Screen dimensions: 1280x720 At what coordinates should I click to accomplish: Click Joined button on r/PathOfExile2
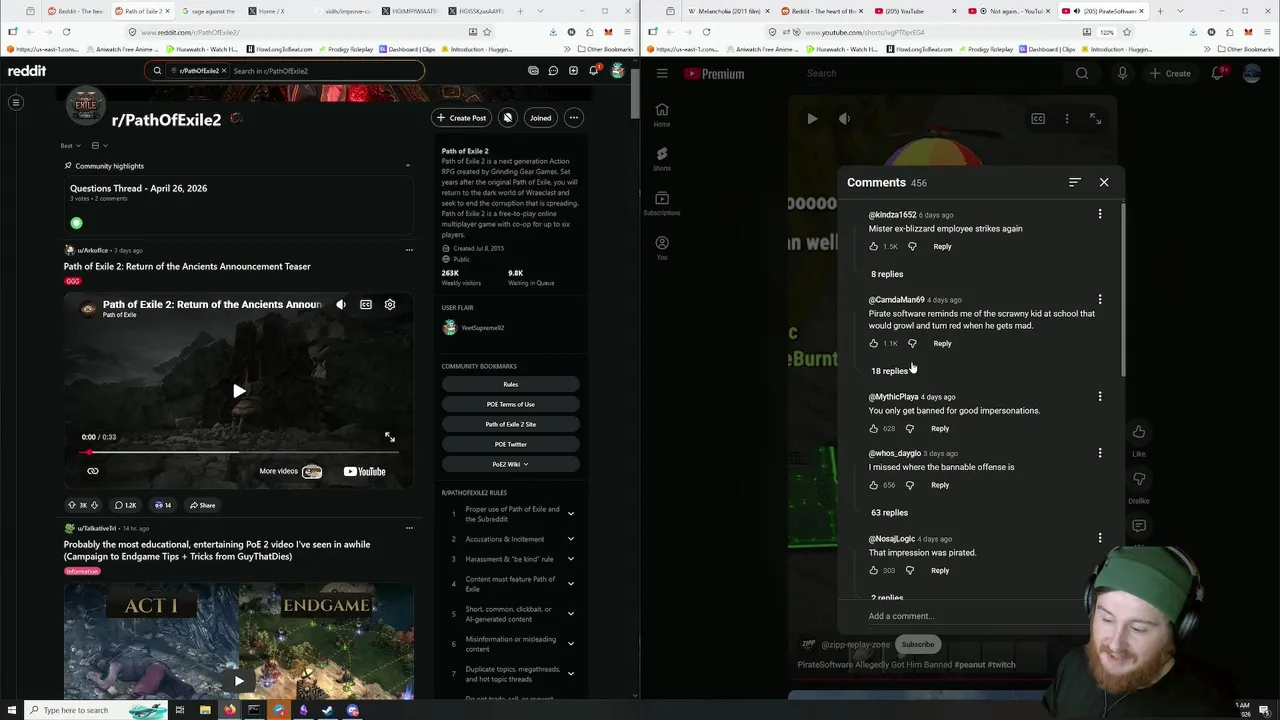[540, 118]
